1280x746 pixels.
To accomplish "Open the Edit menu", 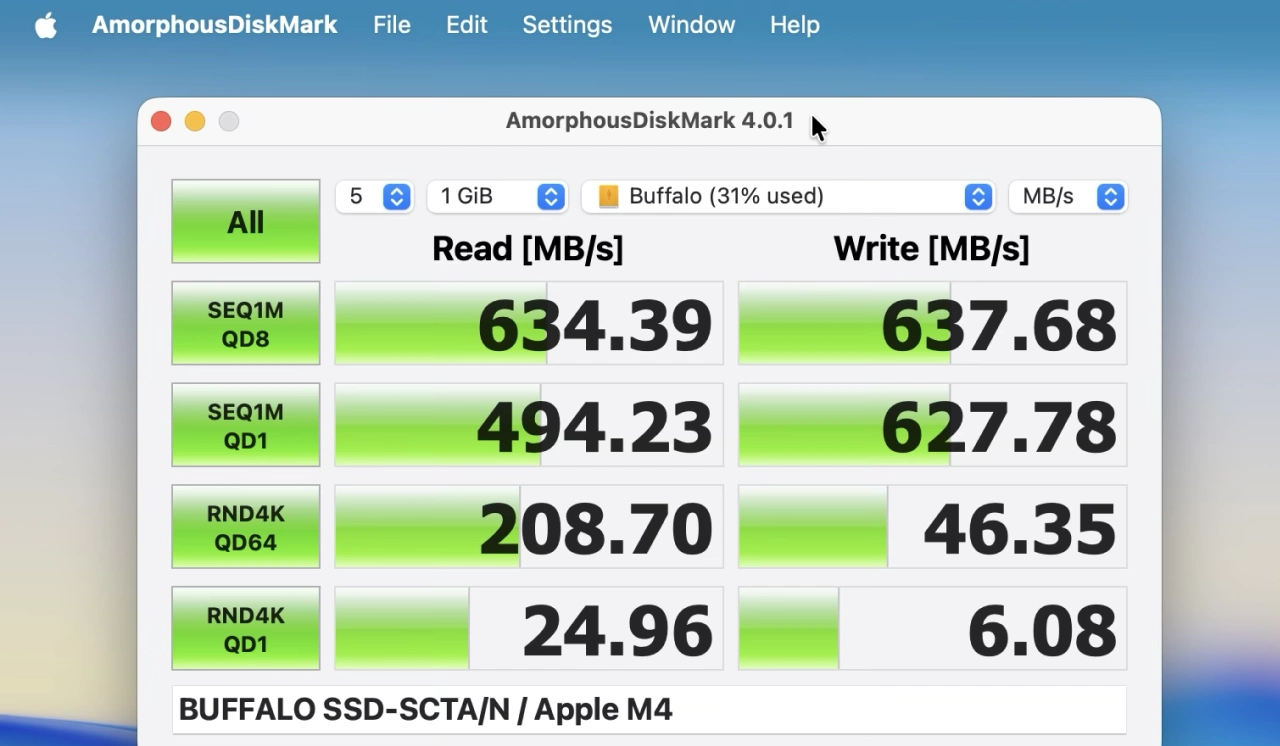I will [x=467, y=24].
